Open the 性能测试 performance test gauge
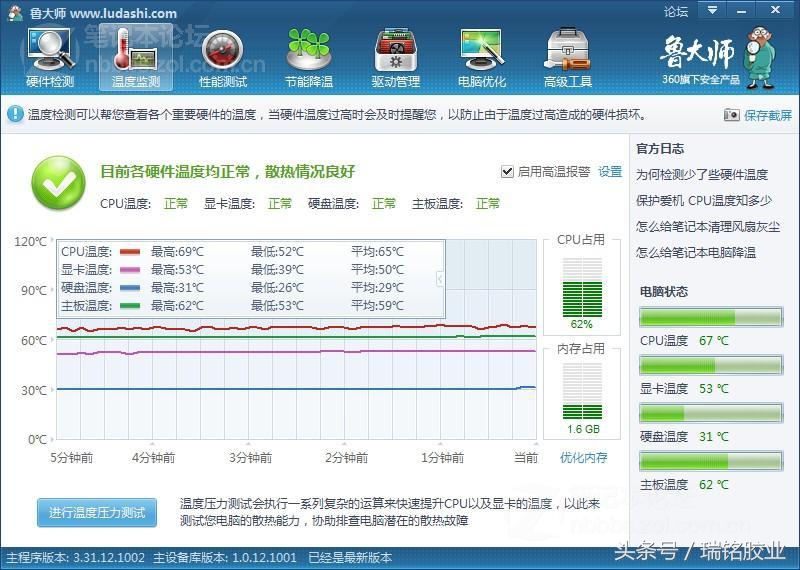The image size is (800, 570). [222, 57]
